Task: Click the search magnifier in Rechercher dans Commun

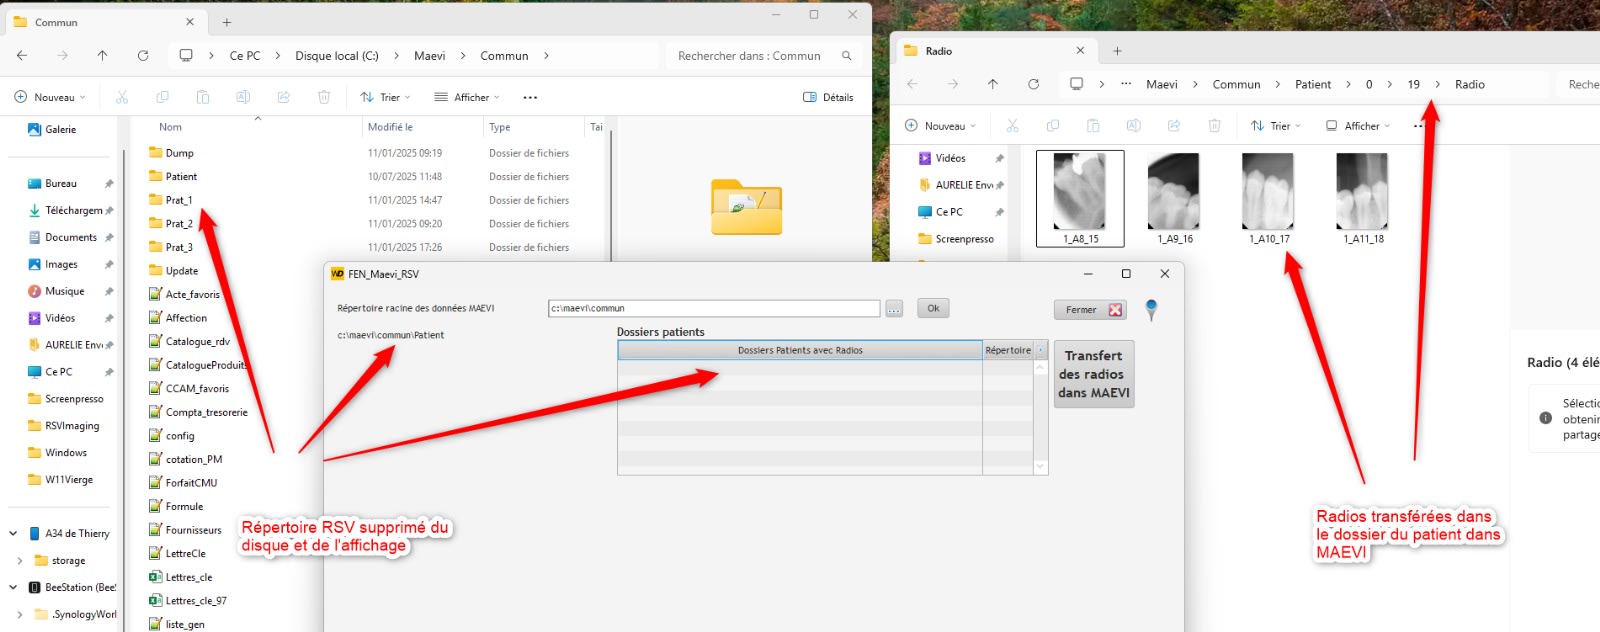Action: pyautogui.click(x=846, y=56)
